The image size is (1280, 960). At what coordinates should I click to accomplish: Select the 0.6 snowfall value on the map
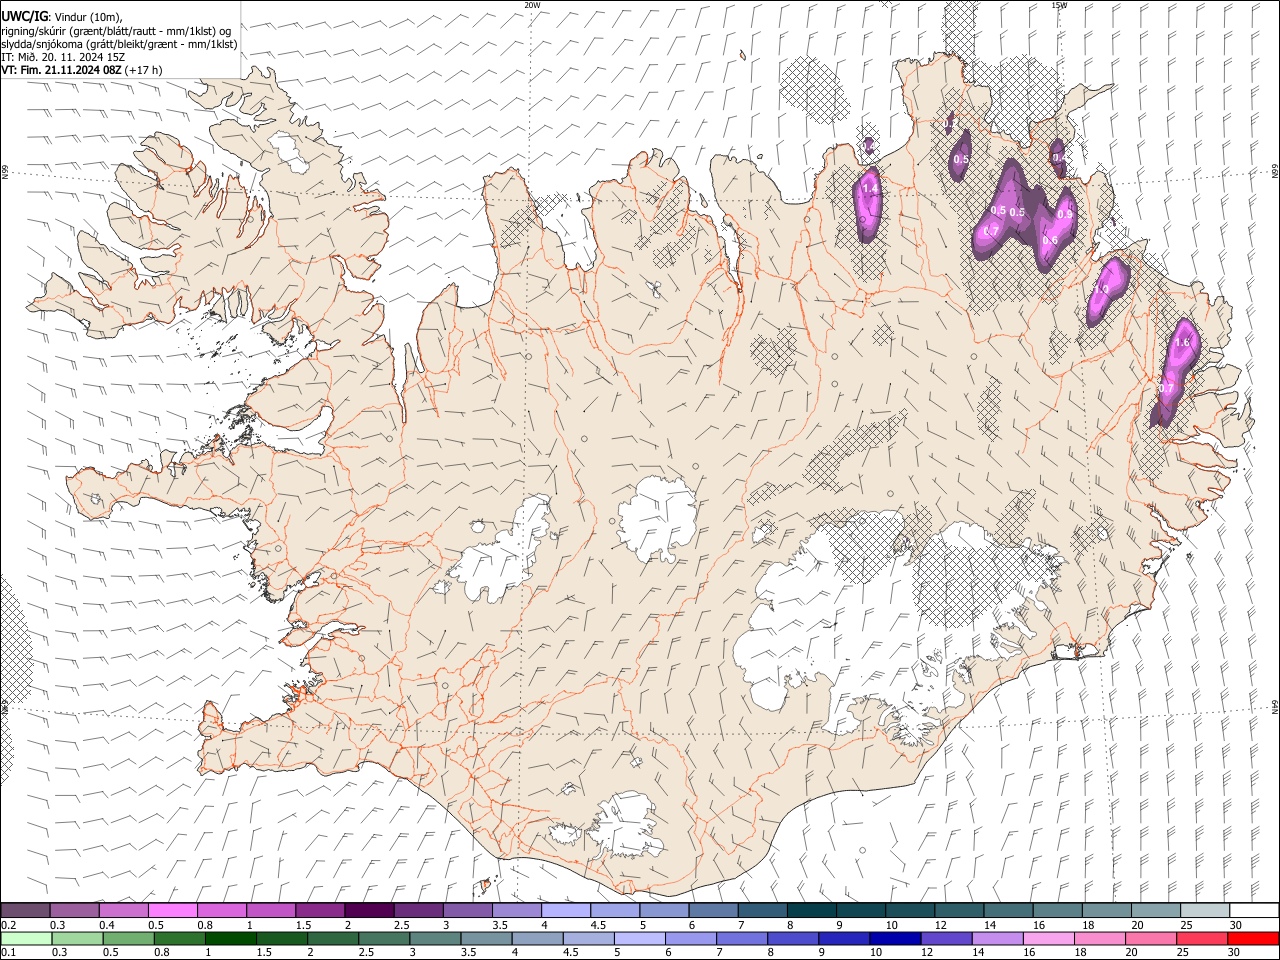coord(1050,240)
